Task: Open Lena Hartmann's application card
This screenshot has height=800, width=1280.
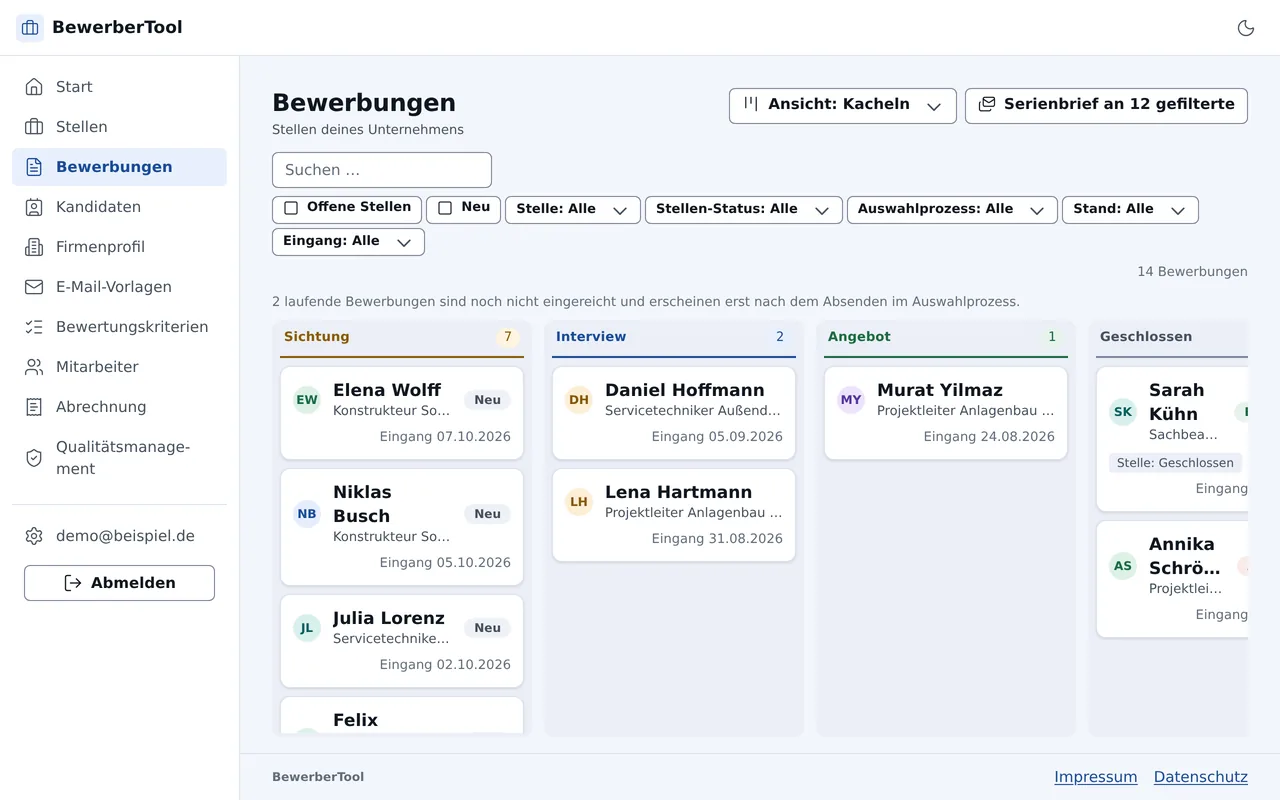Action: (674, 516)
